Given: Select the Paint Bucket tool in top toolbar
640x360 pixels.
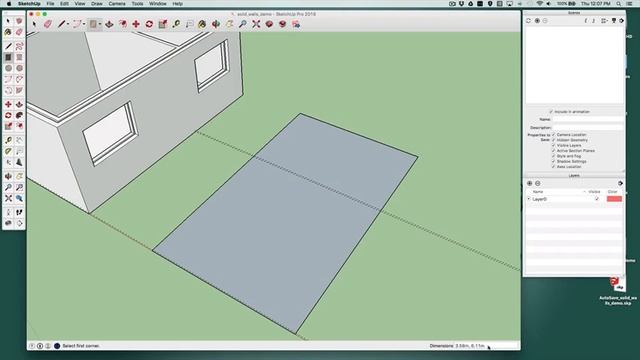Looking at the screenshot, I should pos(202,24).
